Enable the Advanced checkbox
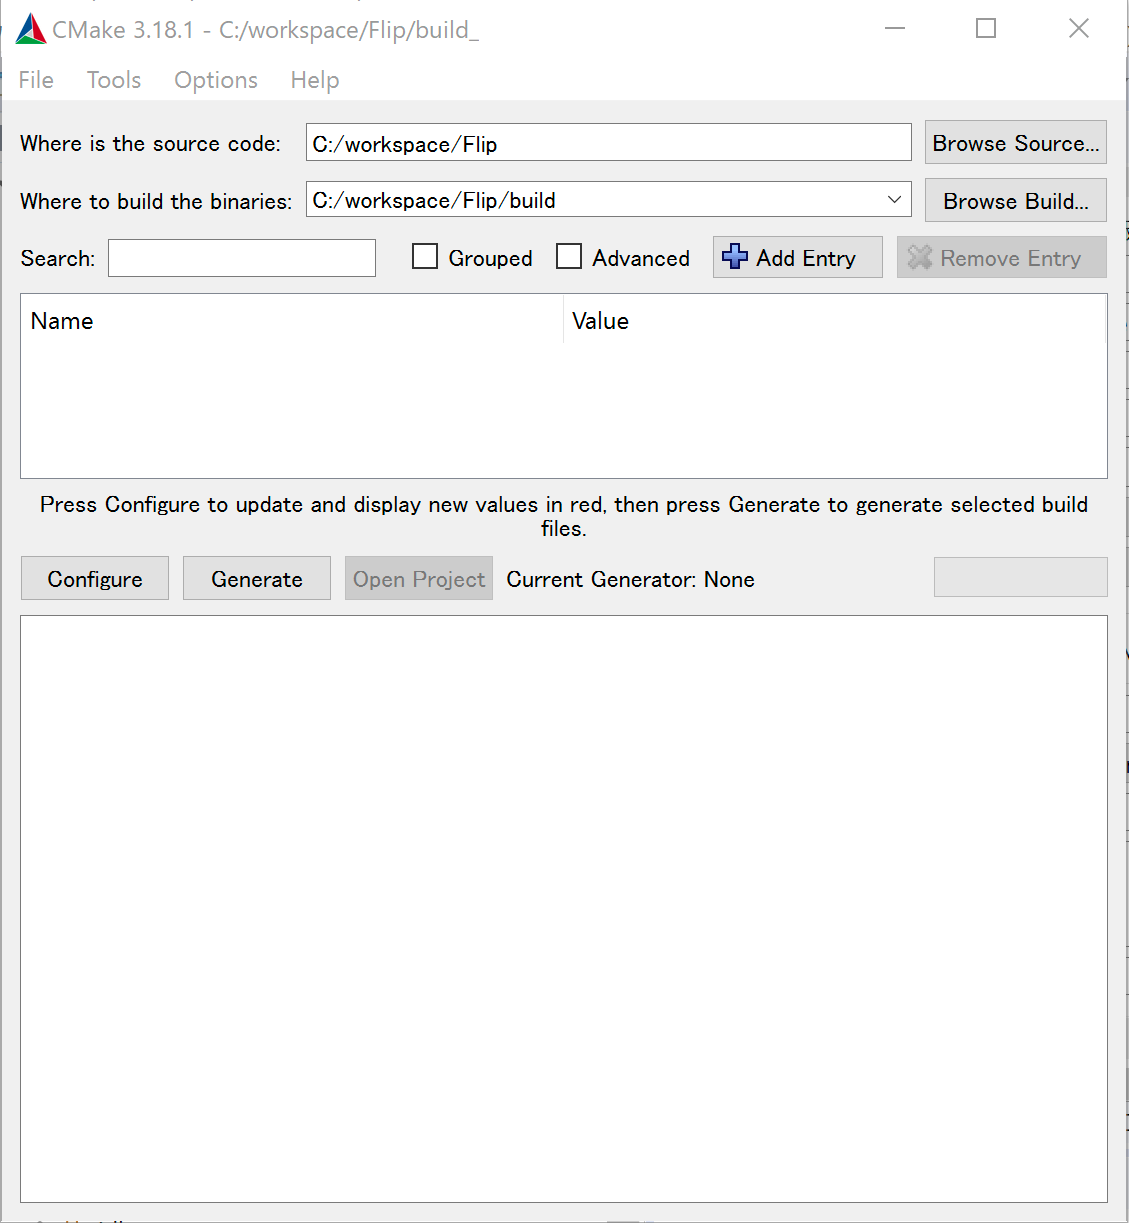1129x1223 pixels. pyautogui.click(x=569, y=257)
